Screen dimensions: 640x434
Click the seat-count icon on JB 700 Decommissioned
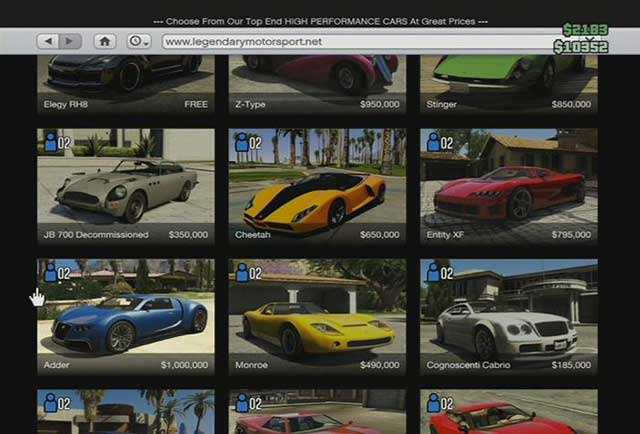[57, 143]
